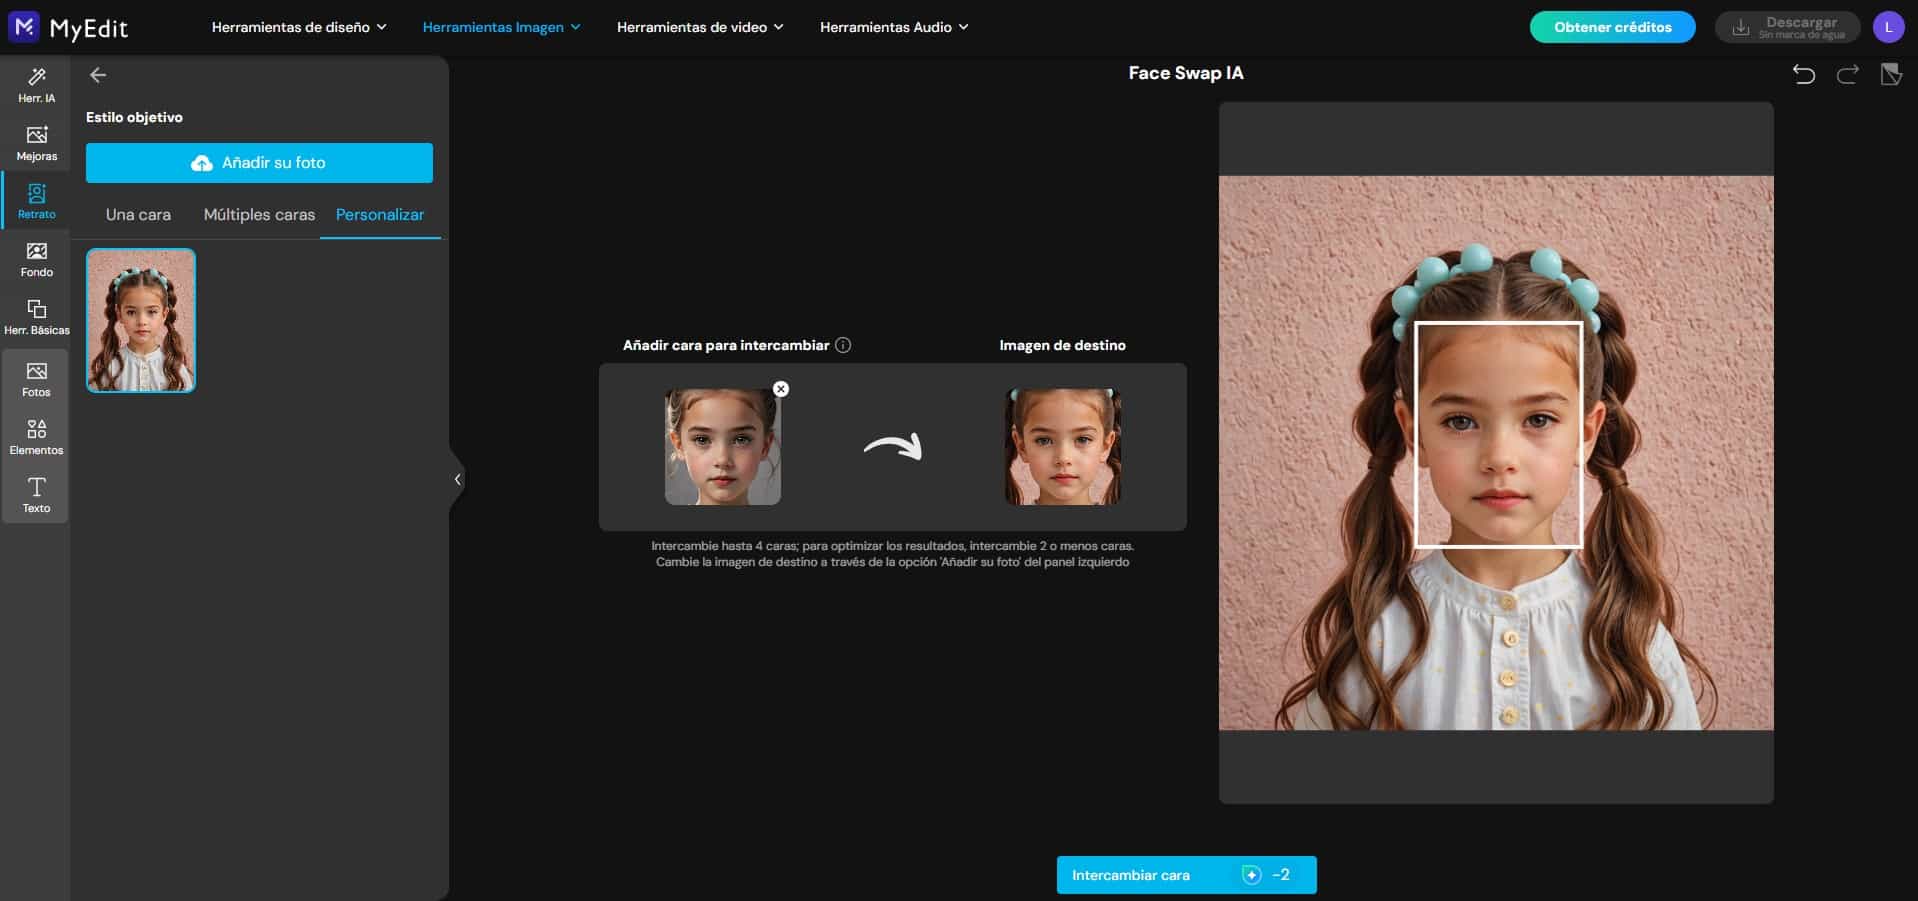The image size is (1918, 901).
Task: Expand Herramientas Imagen menu
Action: (x=501, y=27)
